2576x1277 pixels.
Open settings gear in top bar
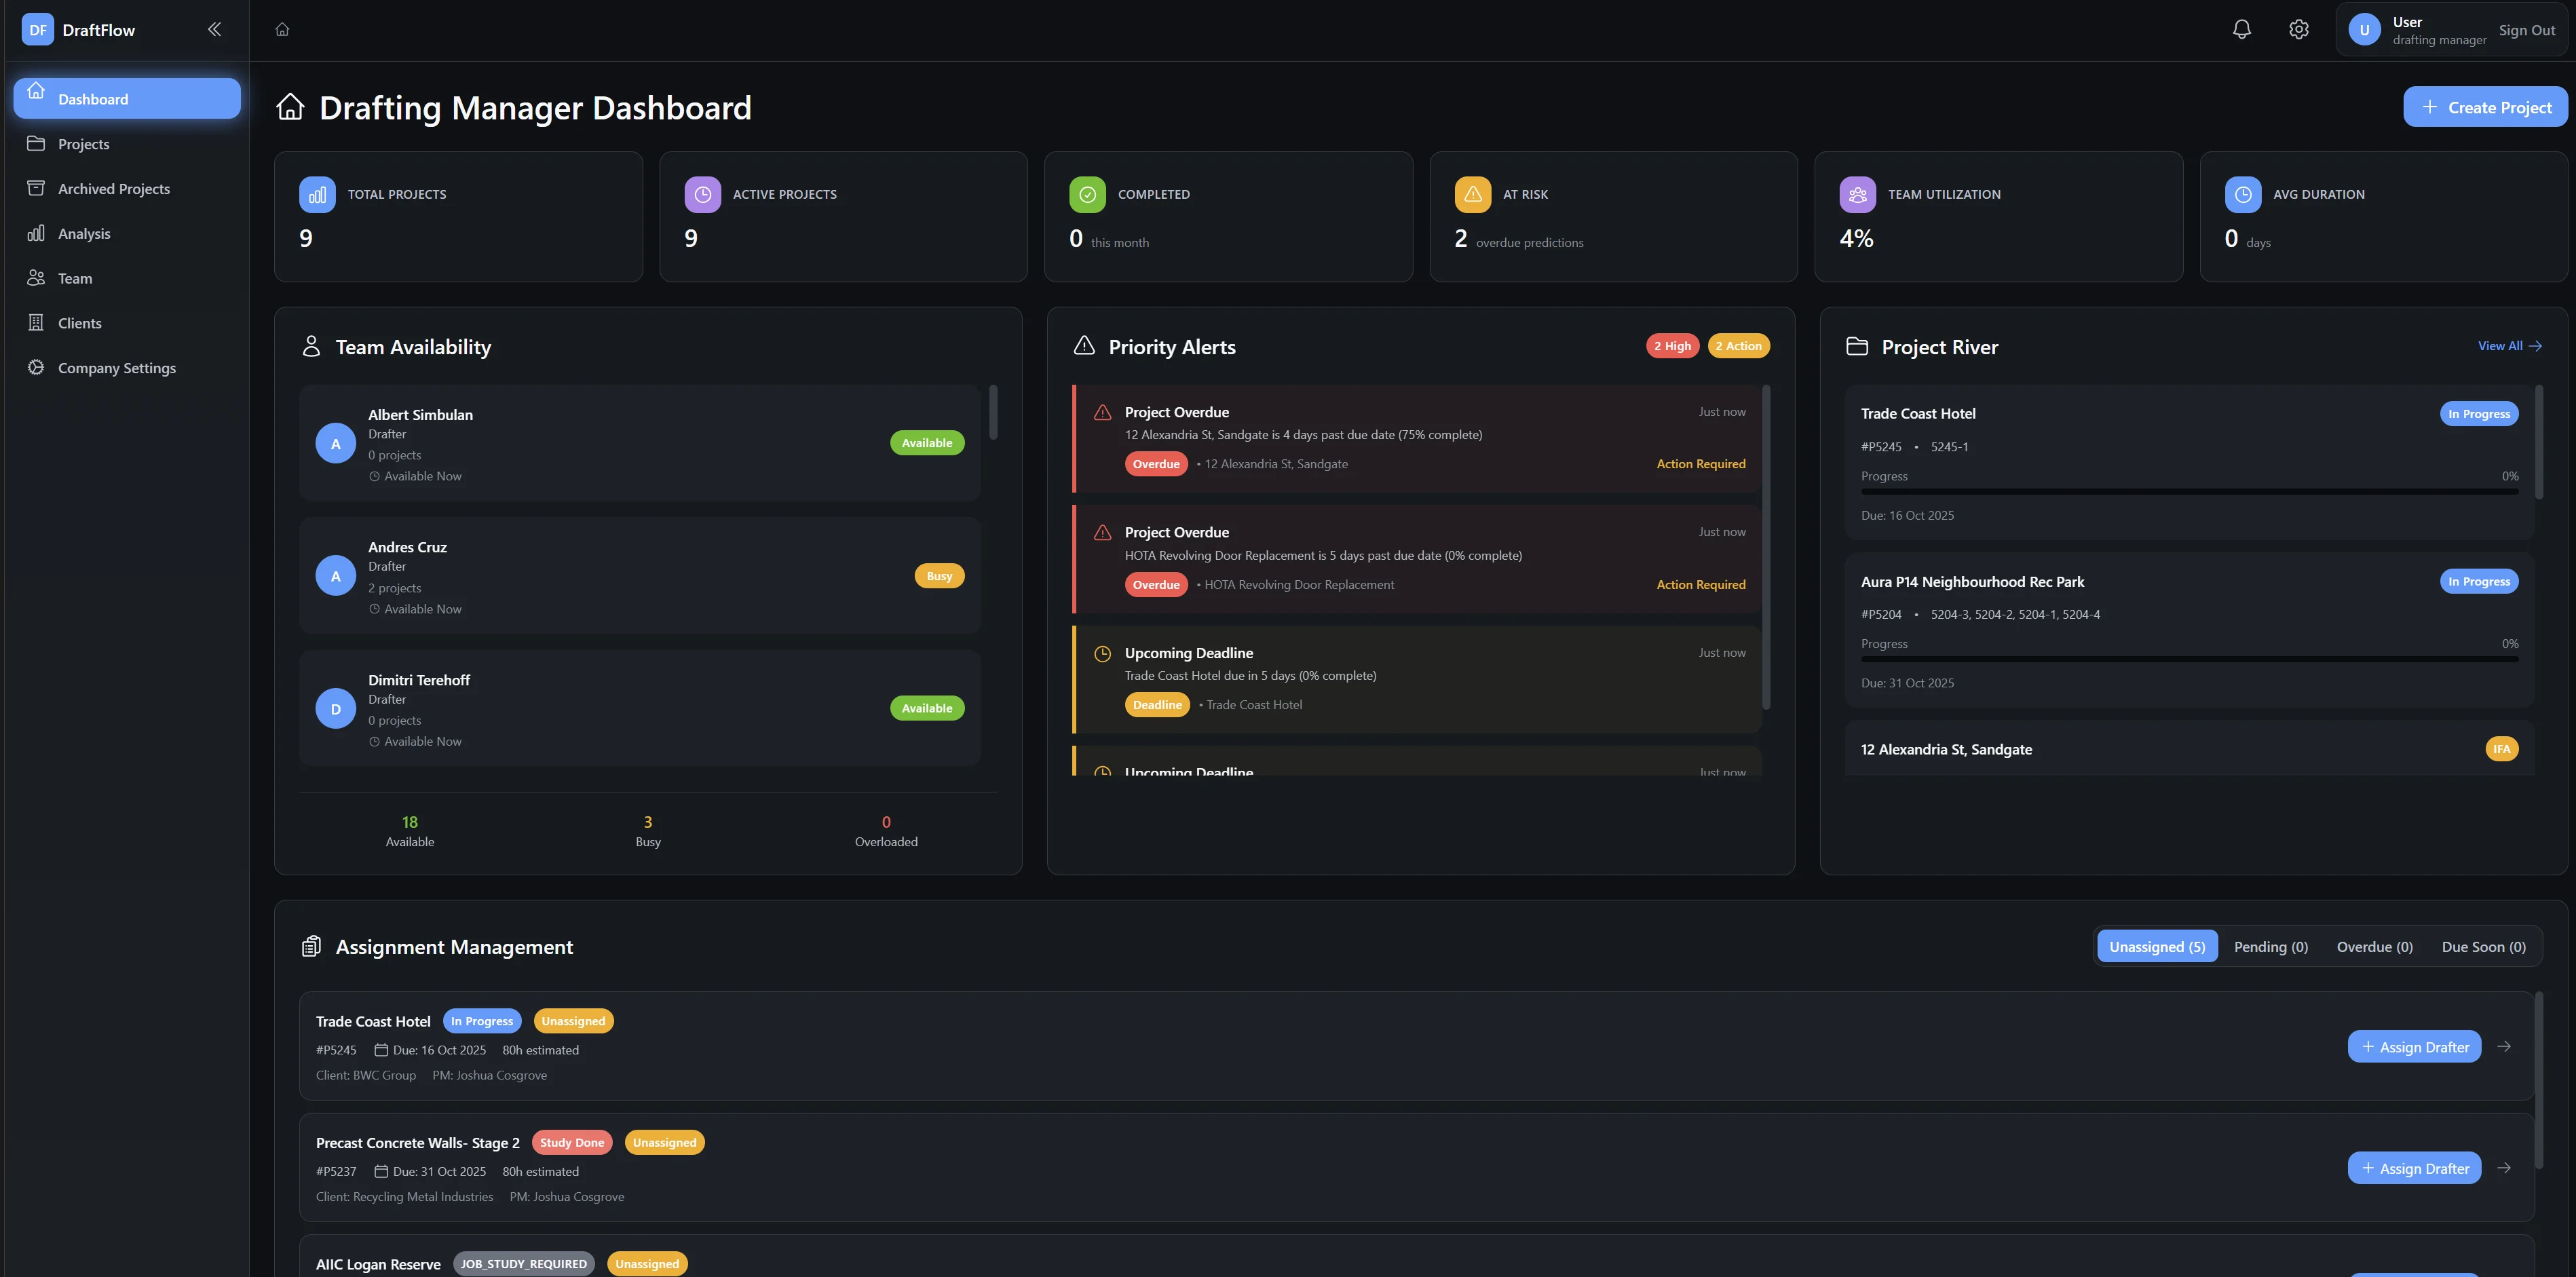tap(2298, 29)
